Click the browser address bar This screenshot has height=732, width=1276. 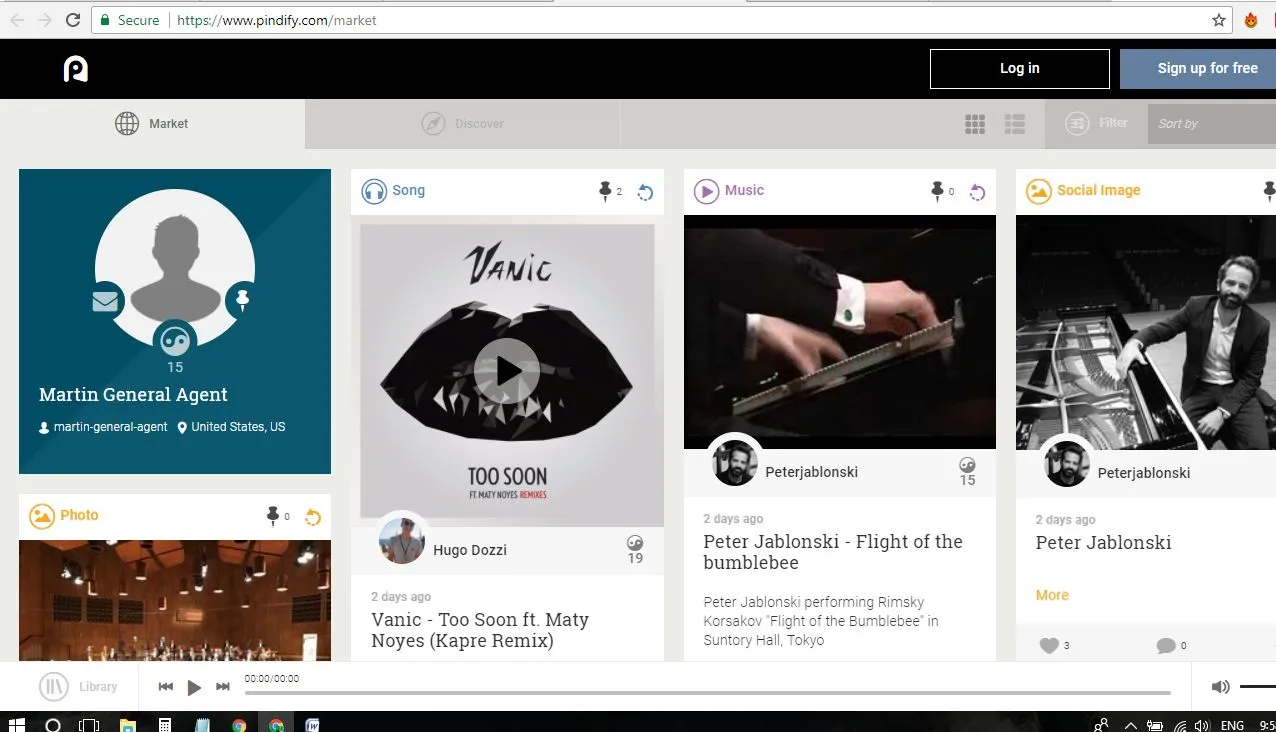tap(660, 20)
